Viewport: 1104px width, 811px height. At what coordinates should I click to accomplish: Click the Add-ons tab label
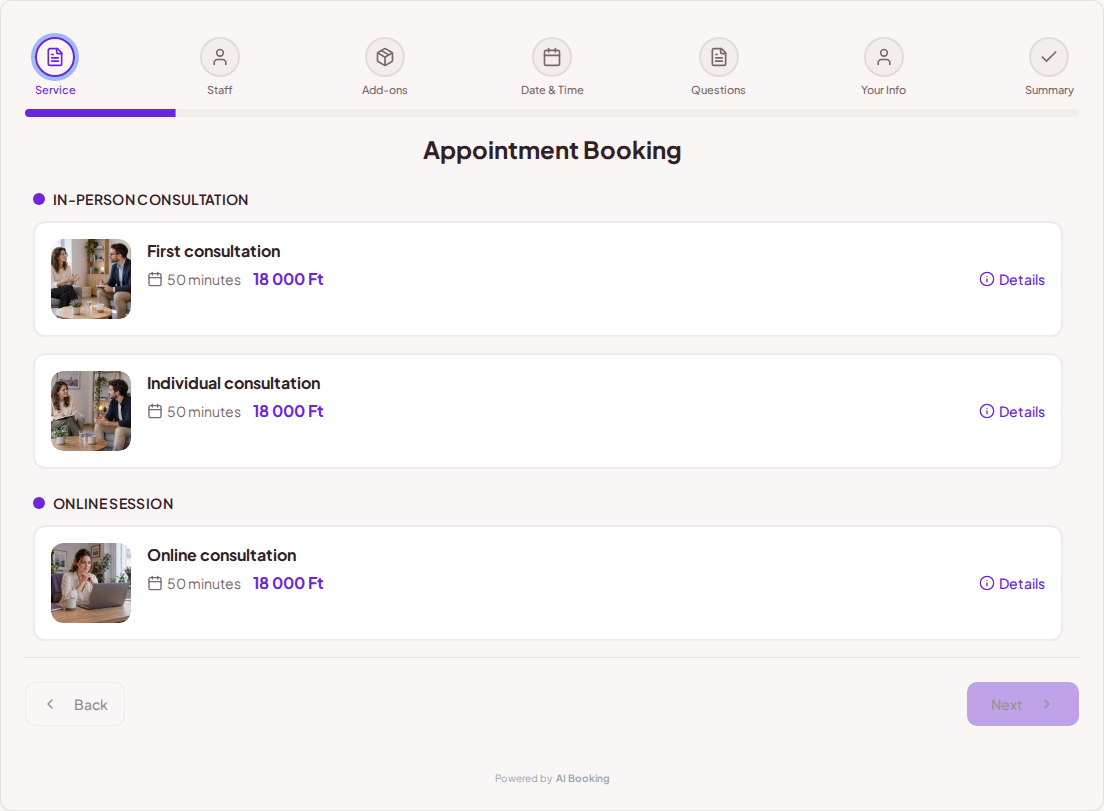click(x=384, y=90)
